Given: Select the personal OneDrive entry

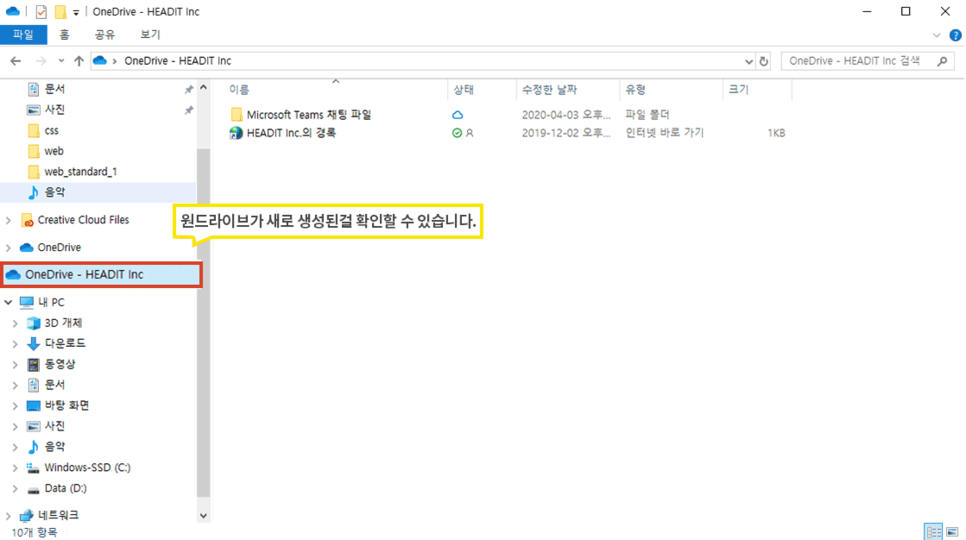Looking at the screenshot, I should pos(59,248).
